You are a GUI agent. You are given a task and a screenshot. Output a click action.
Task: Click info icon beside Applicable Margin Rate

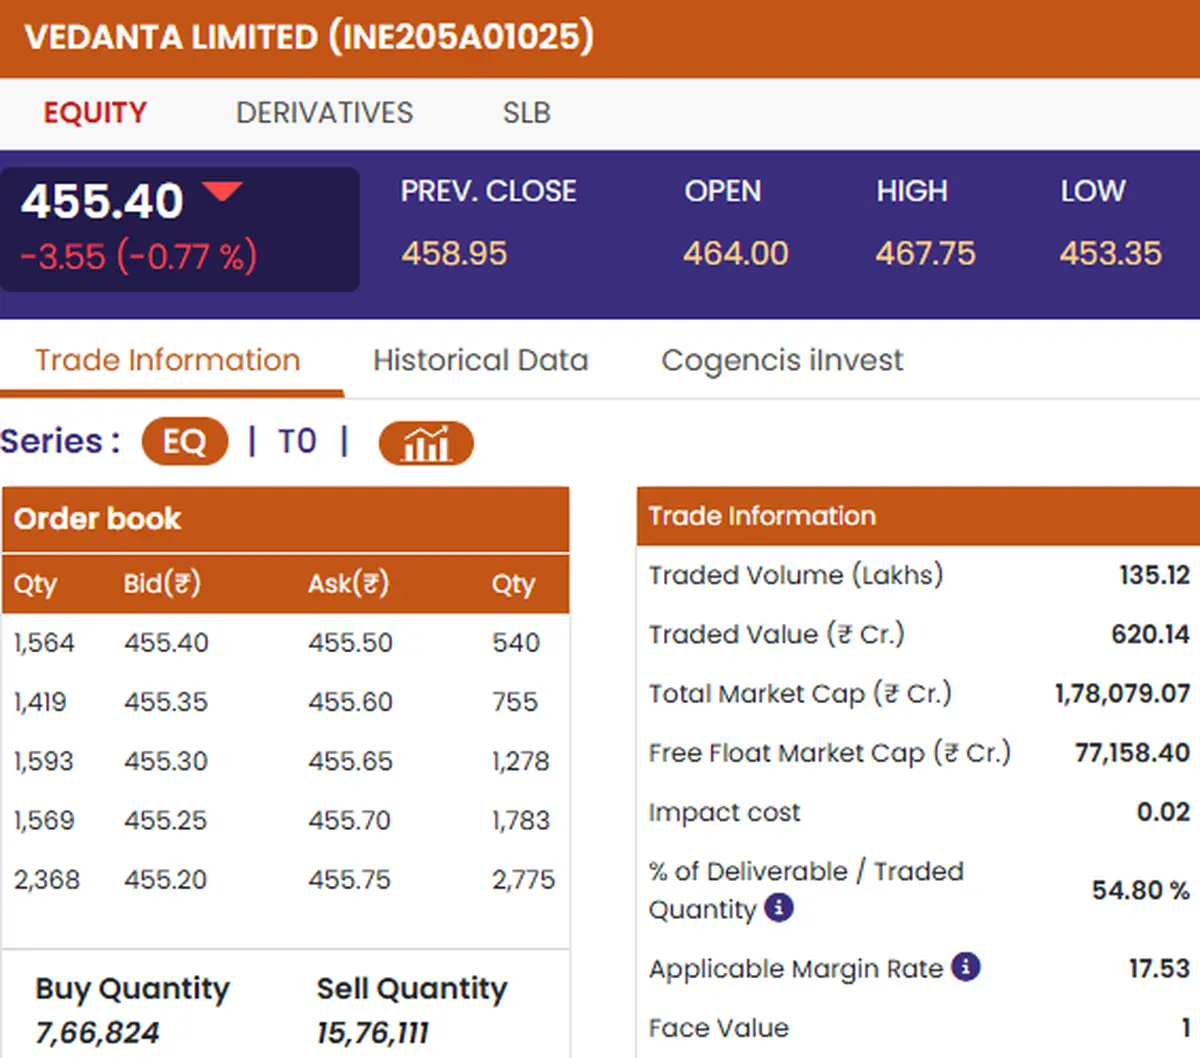pyautogui.click(x=965, y=967)
